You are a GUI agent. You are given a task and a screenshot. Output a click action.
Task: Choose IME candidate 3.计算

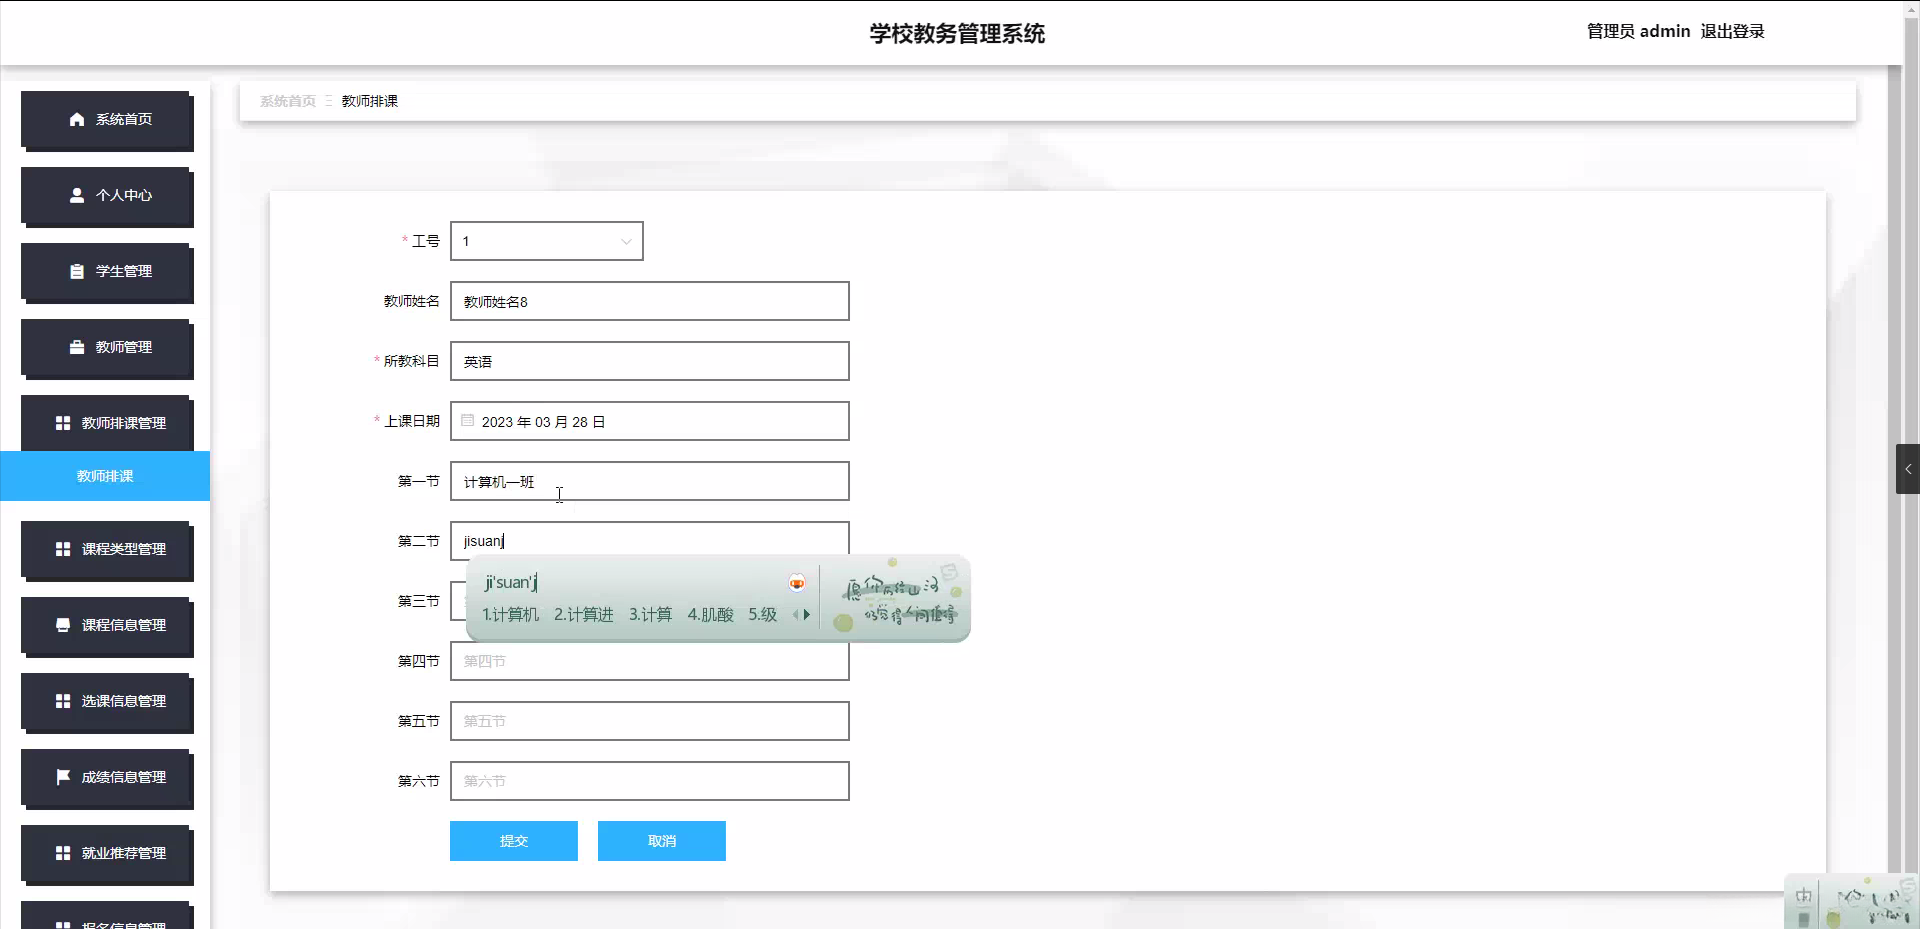(650, 615)
